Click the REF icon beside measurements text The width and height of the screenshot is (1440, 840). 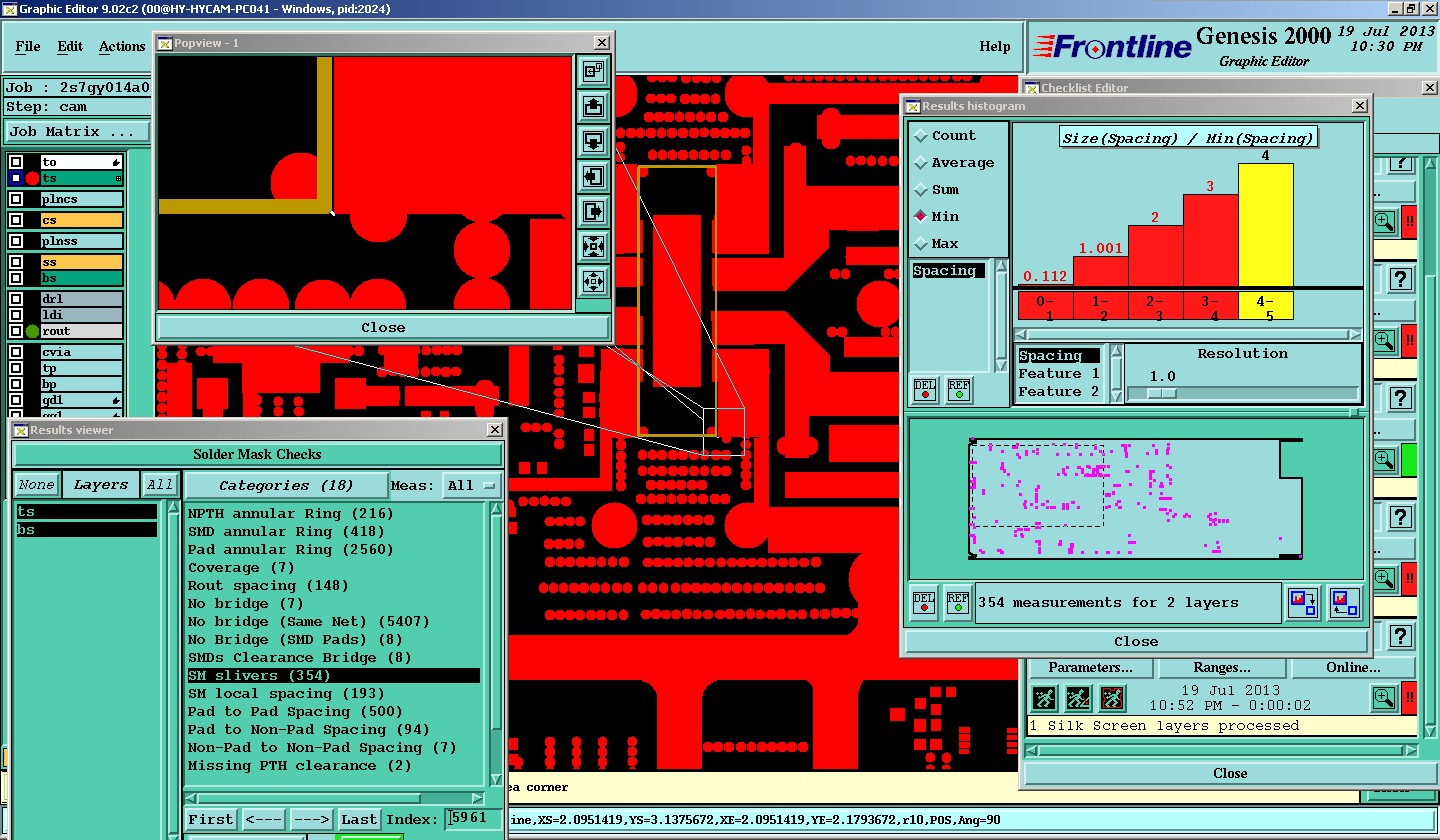pyautogui.click(x=957, y=603)
